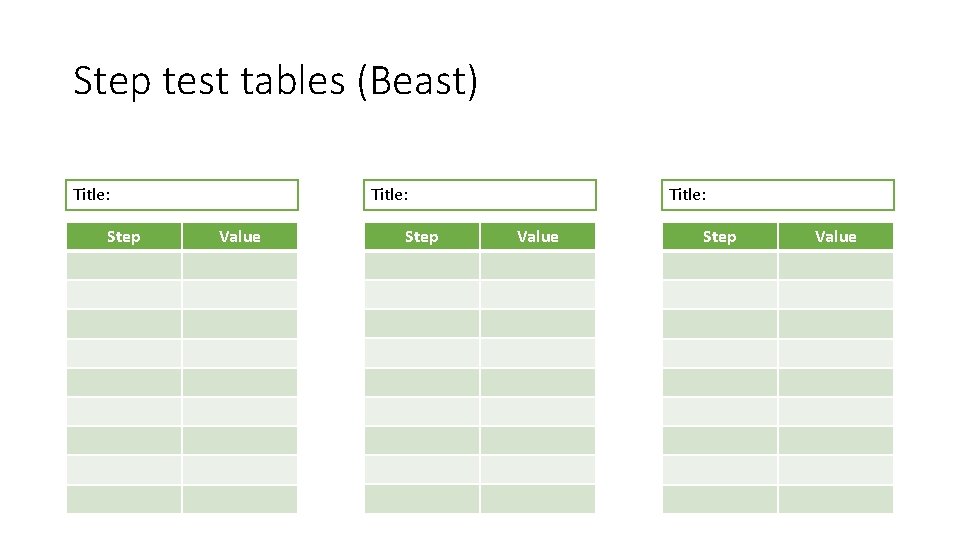Select the middle table's Title field
Viewport: 960px width, 540px height.
pos(480,195)
